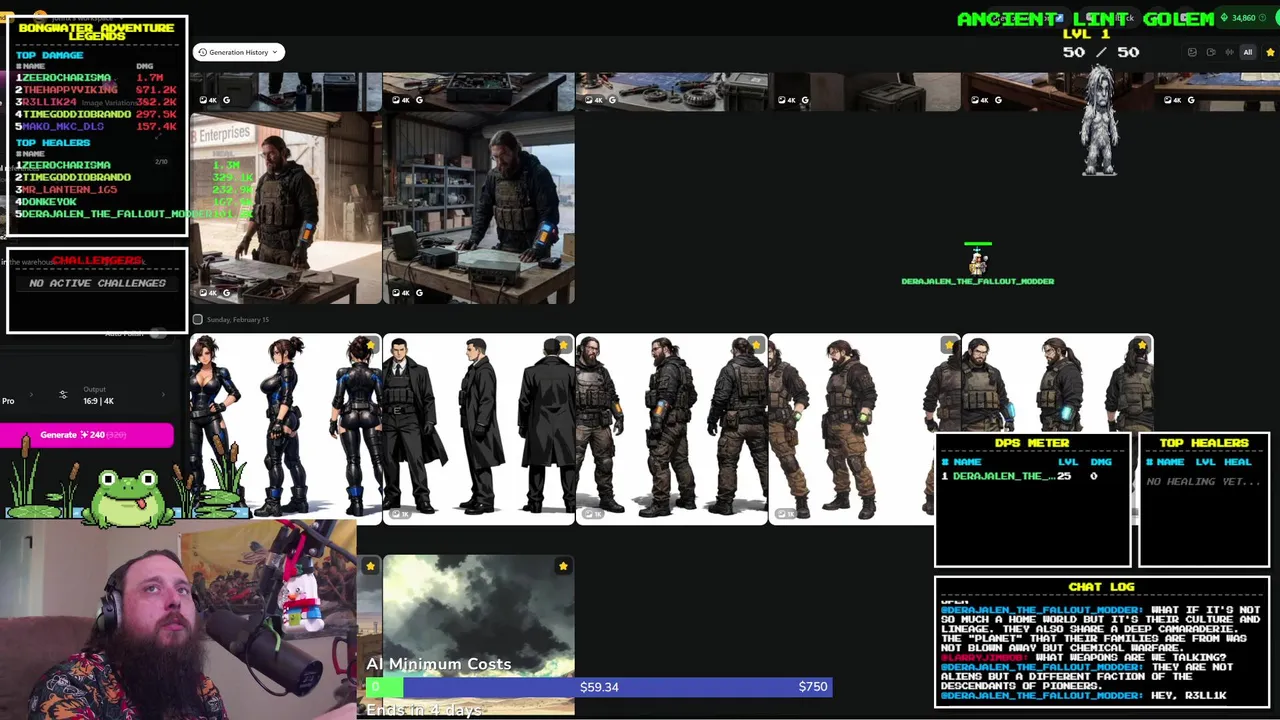The image size is (1280, 720).
Task: Click the AI Minimum Costs progress bar
Action: 598,687
